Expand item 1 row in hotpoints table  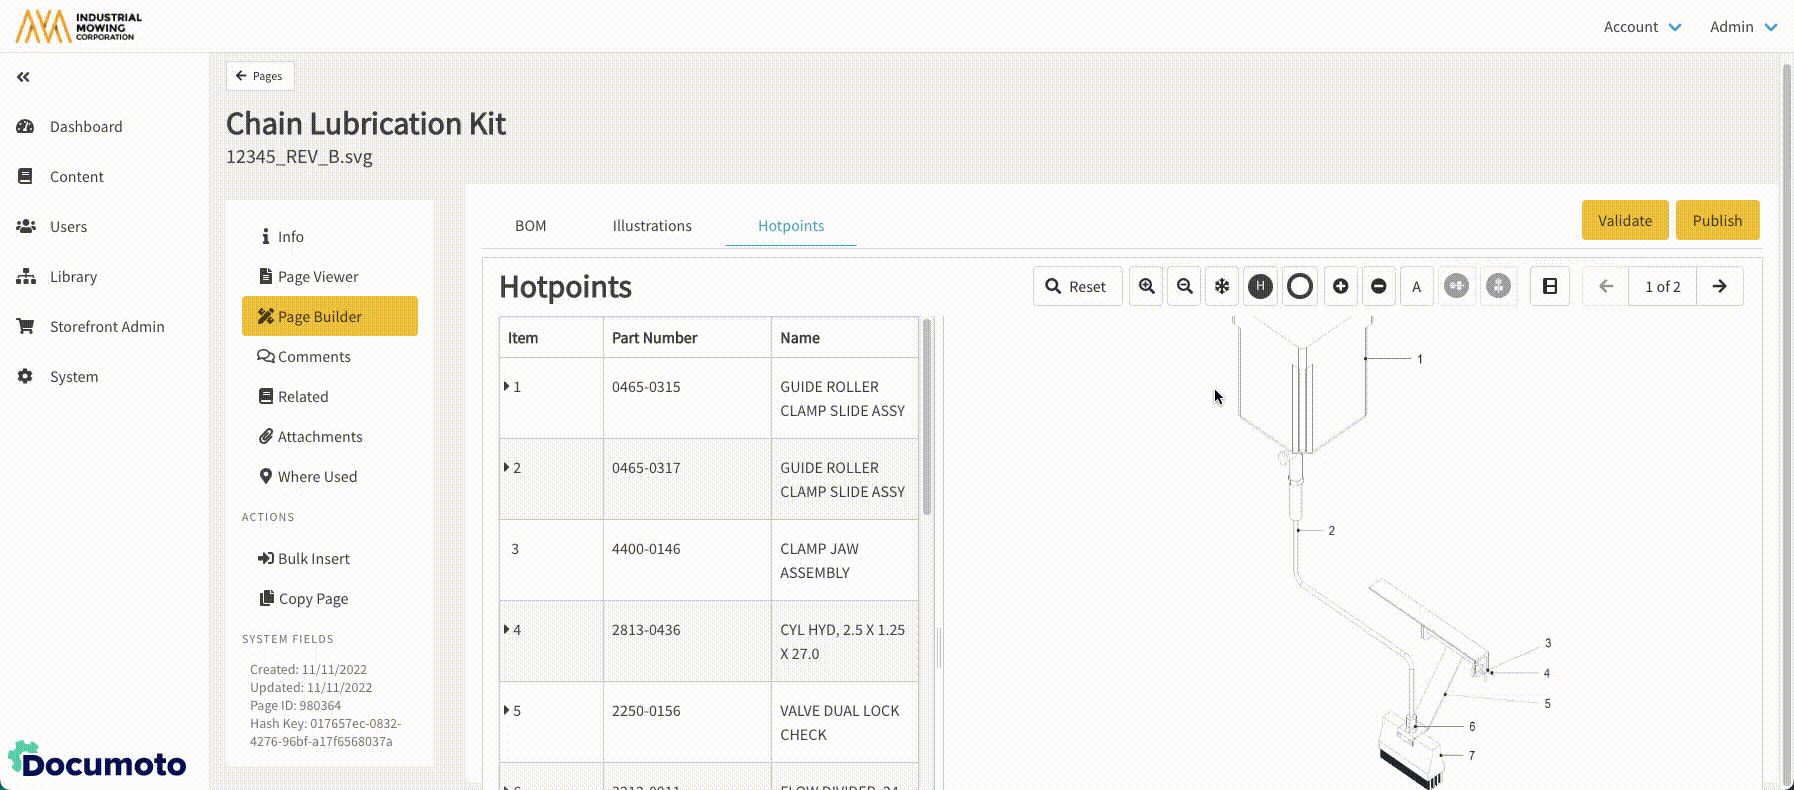(507, 386)
